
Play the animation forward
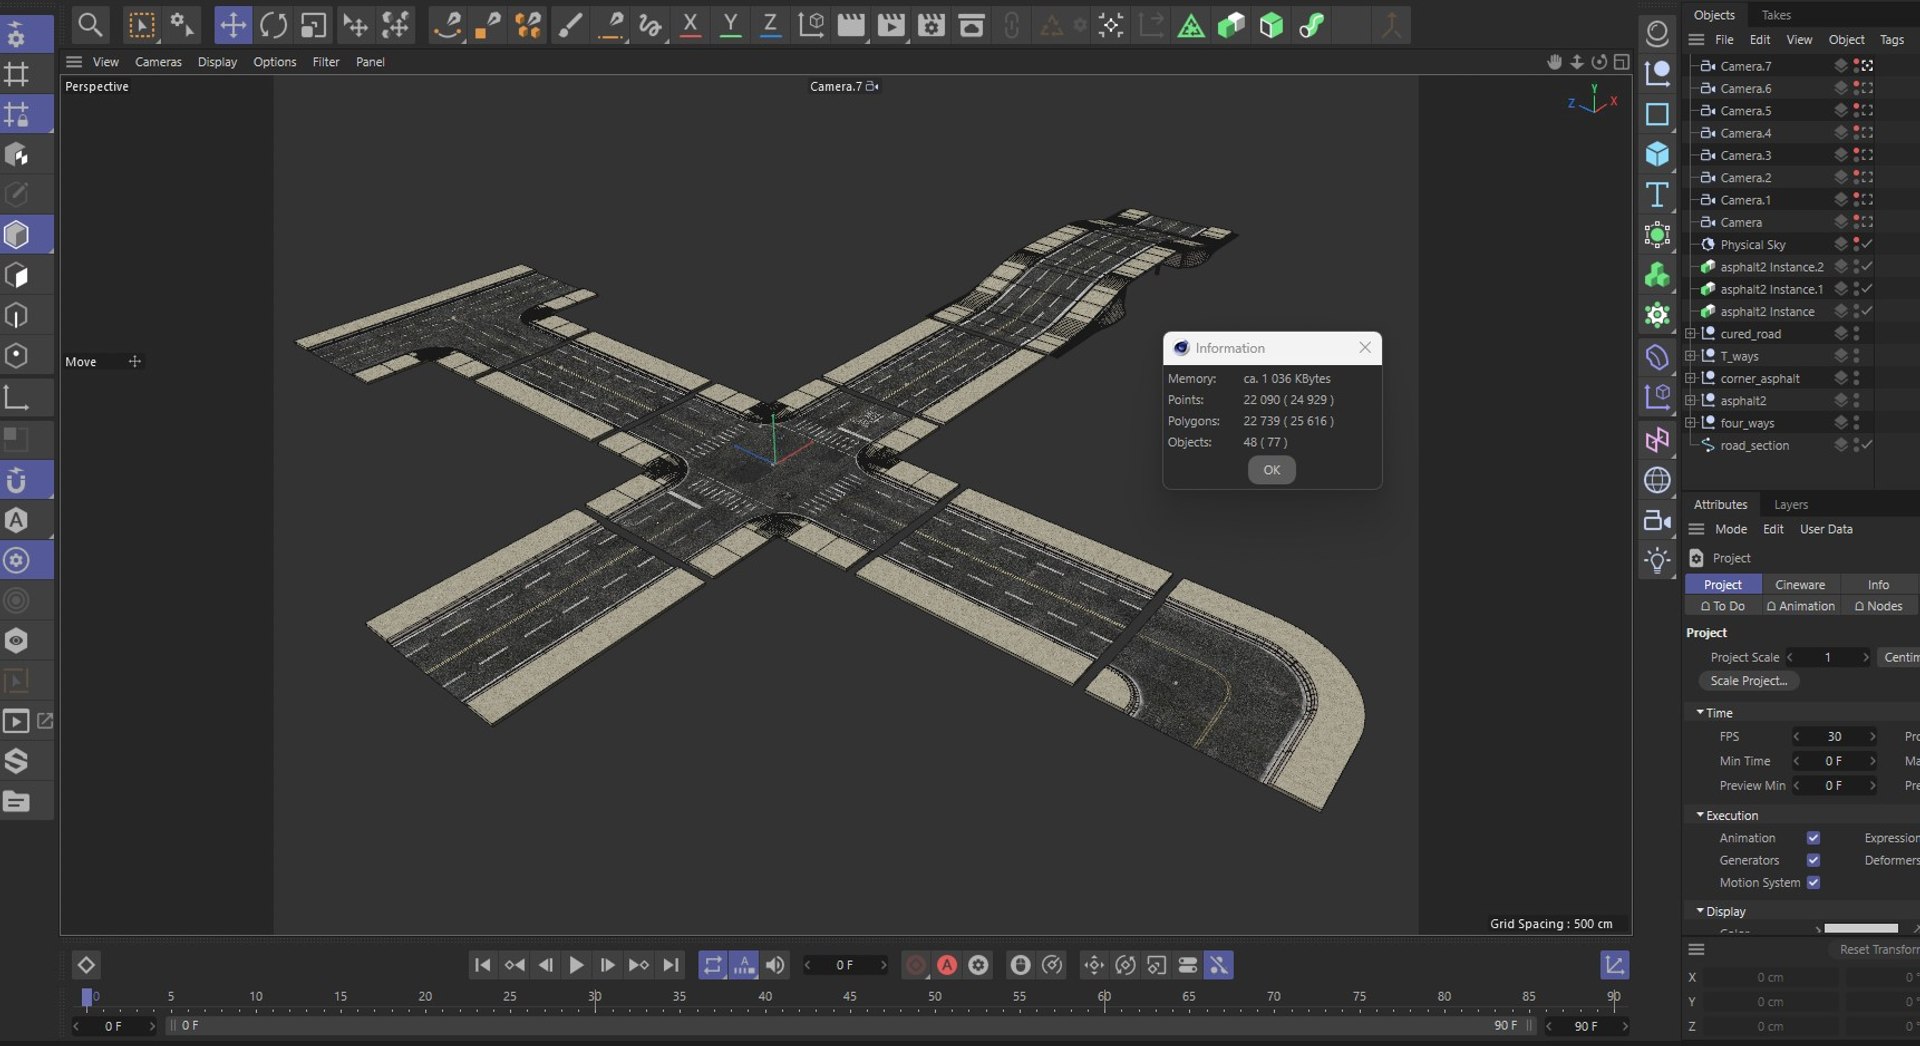click(576, 965)
